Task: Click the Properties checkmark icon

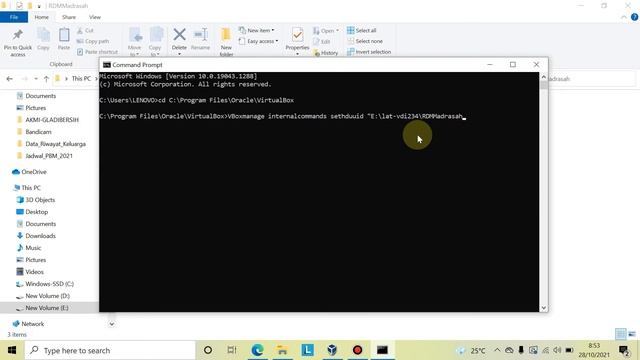Action: click(x=297, y=35)
